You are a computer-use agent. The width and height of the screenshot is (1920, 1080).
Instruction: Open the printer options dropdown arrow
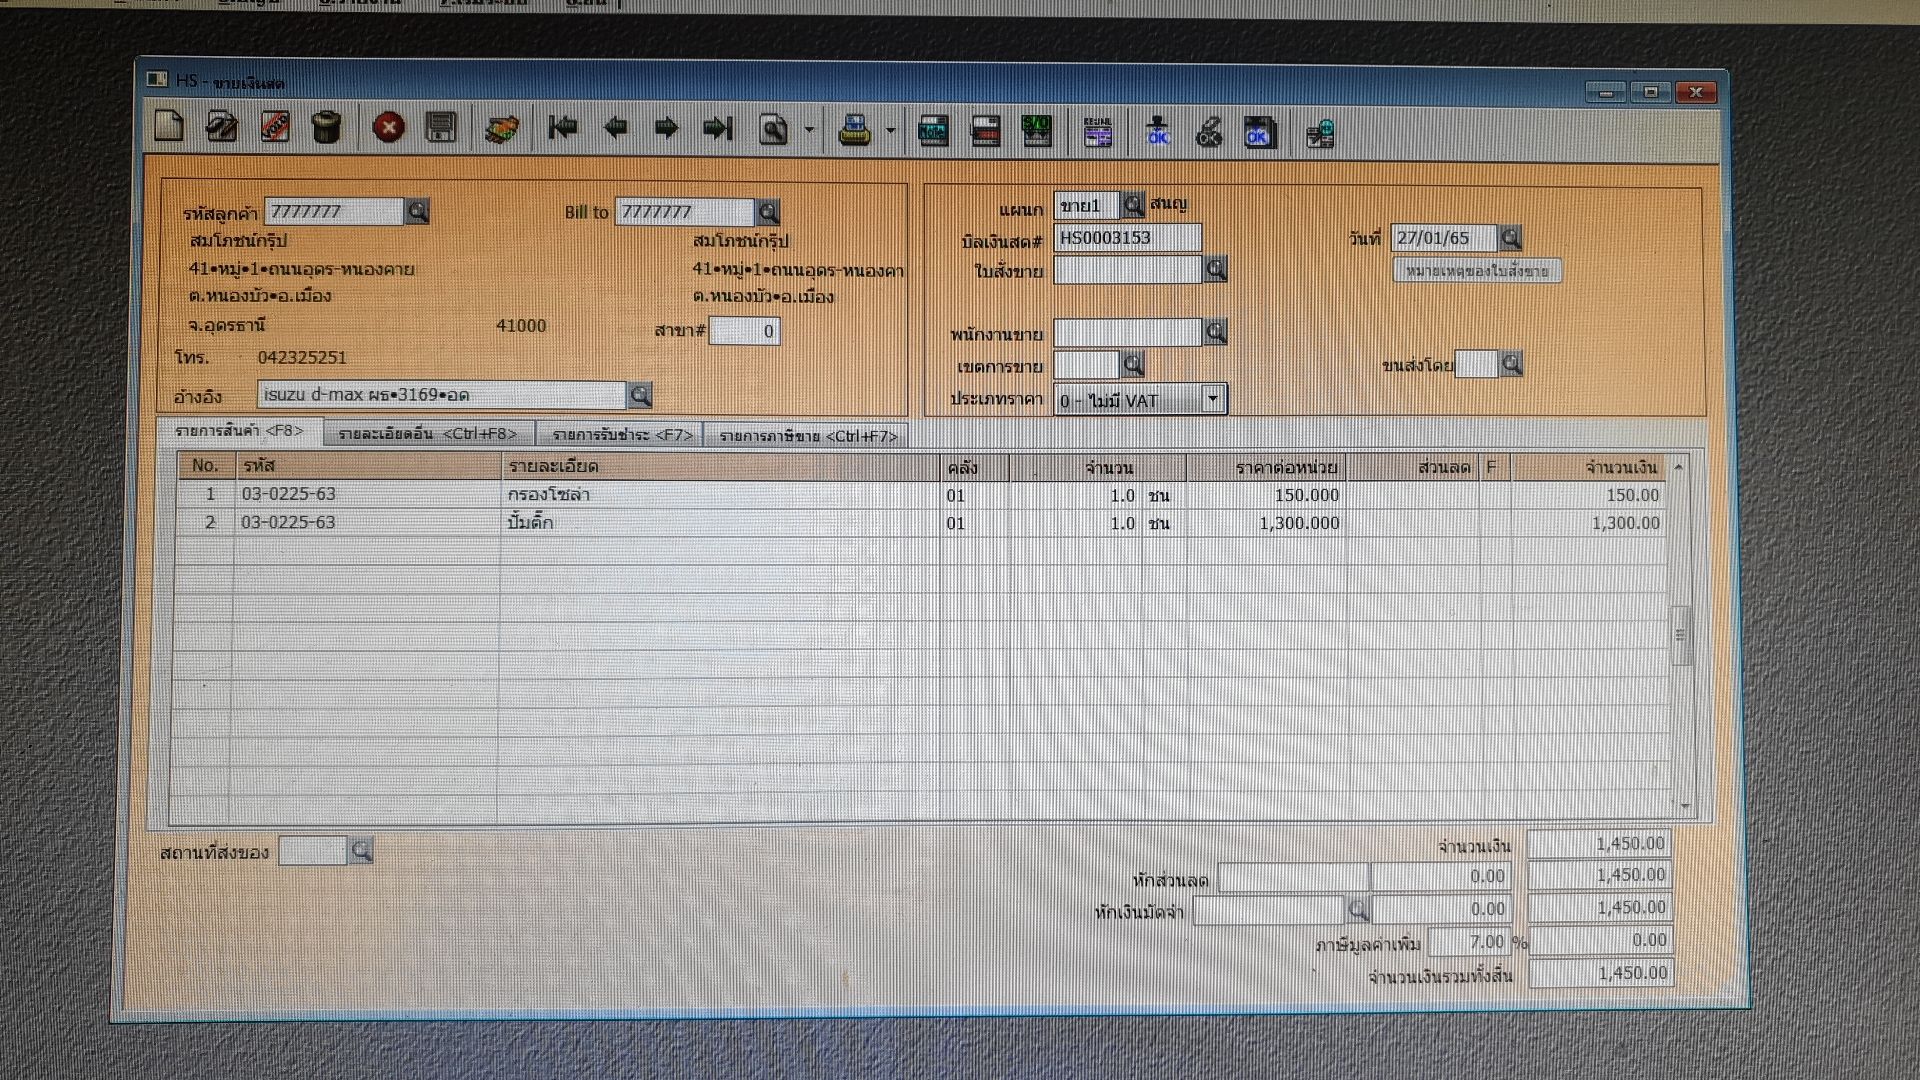[x=890, y=130]
